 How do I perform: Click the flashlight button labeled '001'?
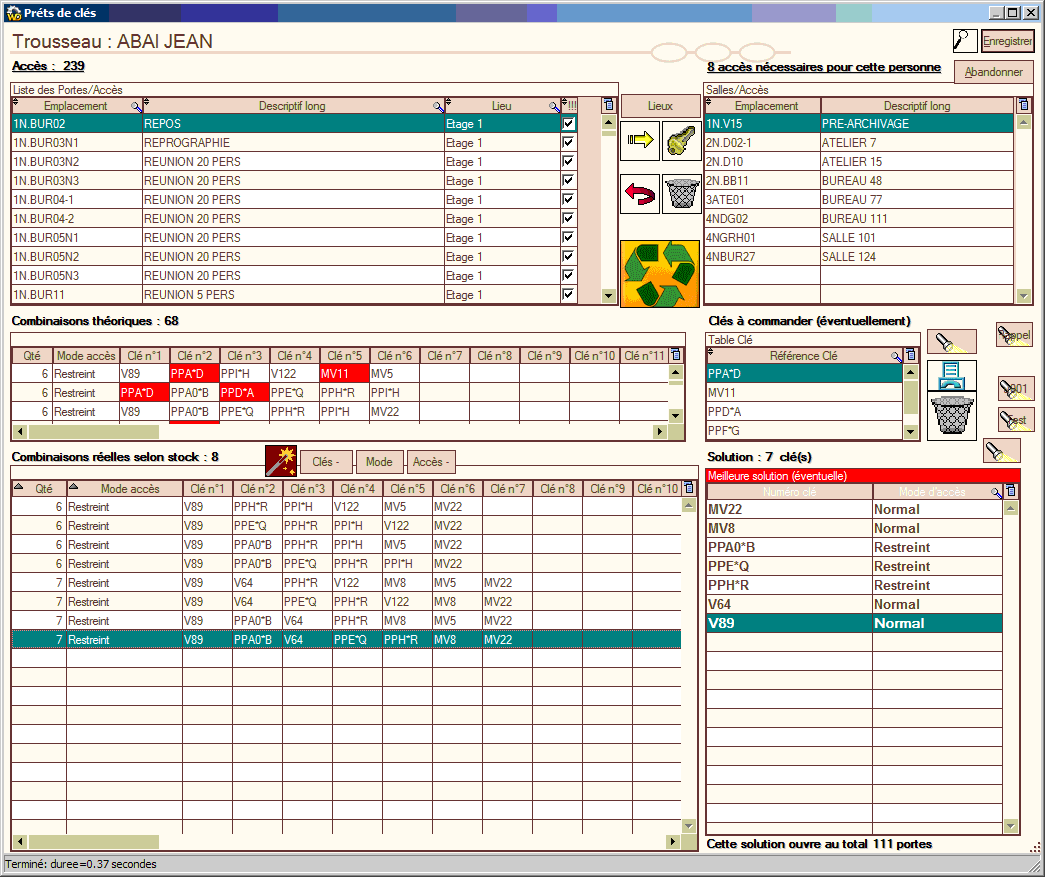click(x=1016, y=389)
